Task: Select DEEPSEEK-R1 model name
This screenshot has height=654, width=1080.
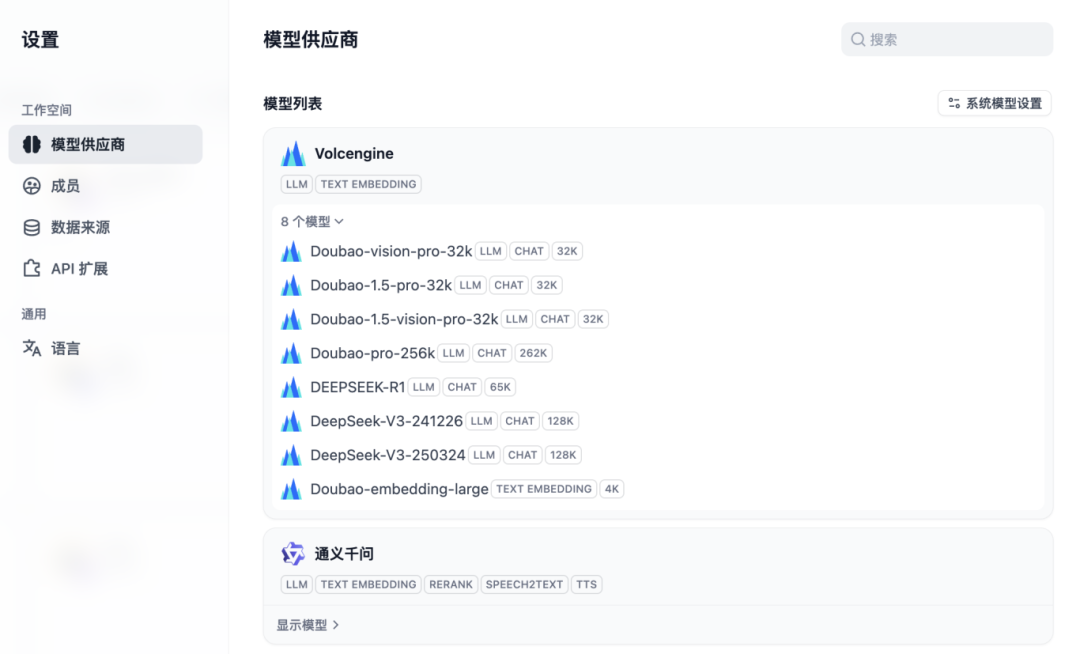Action: click(357, 387)
